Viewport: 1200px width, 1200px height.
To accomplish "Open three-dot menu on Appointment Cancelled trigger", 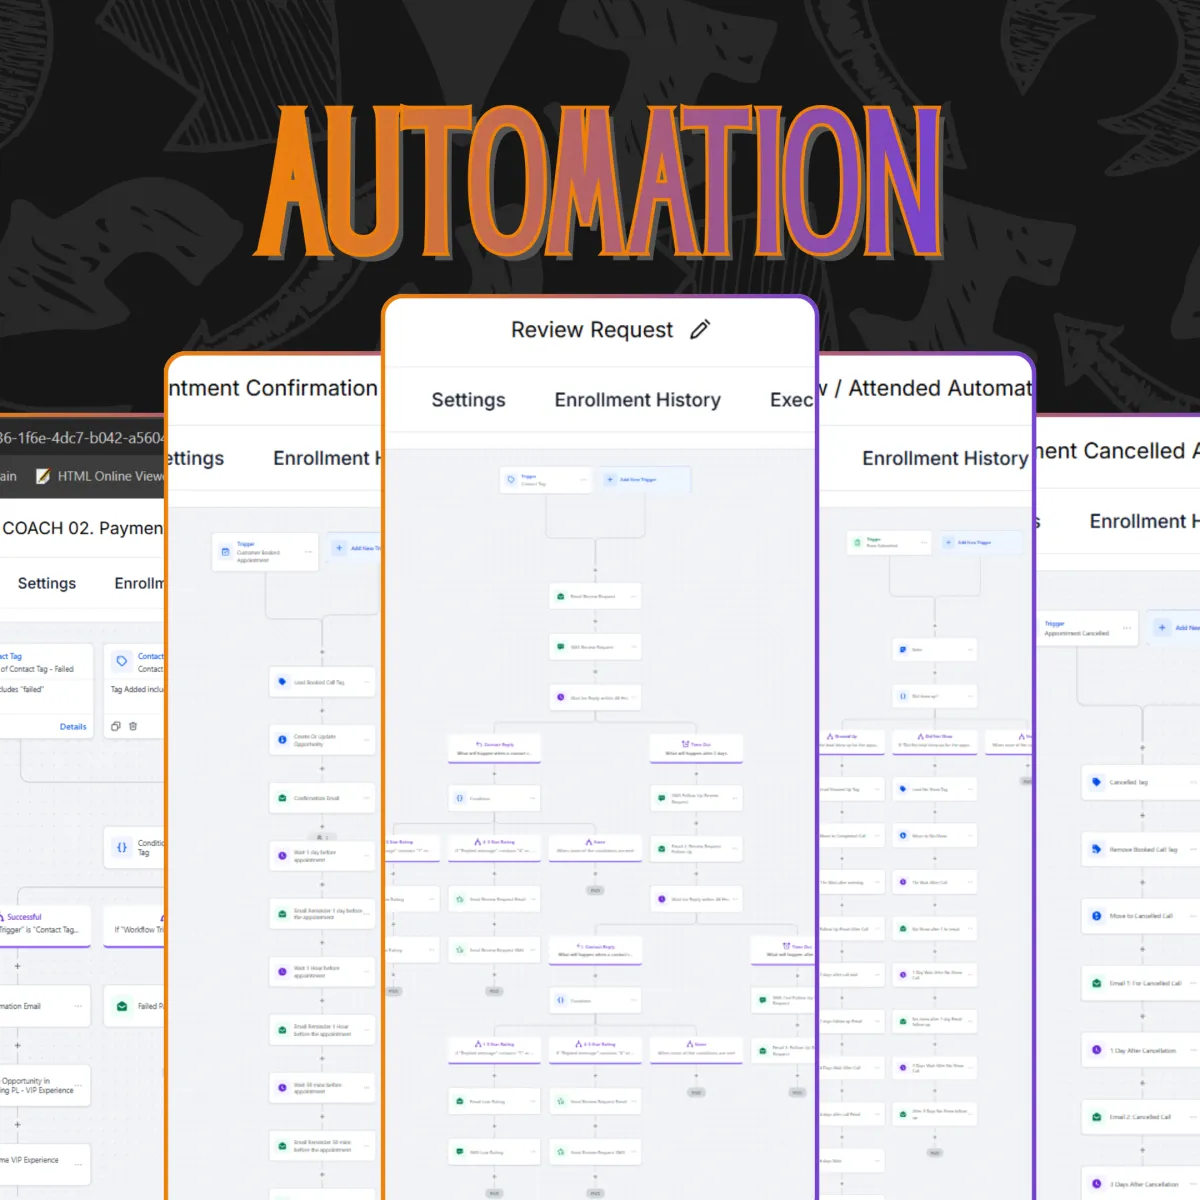I will coord(1127,628).
